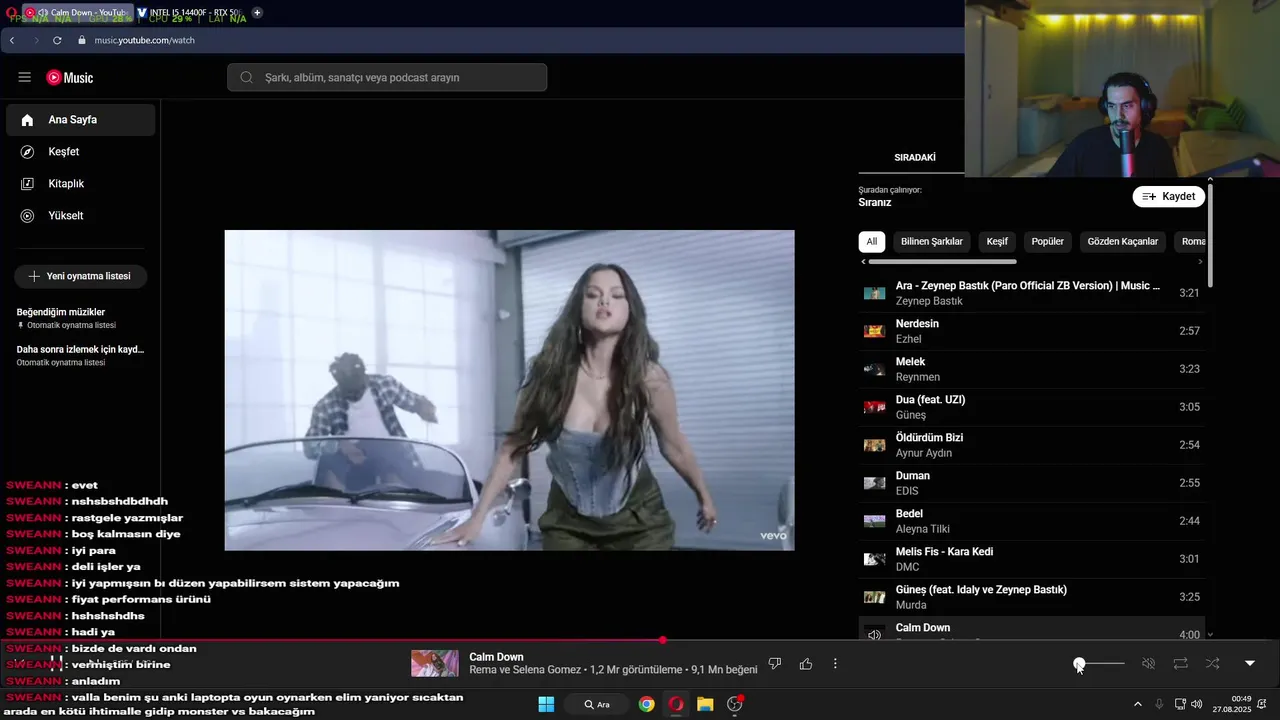Play Bedel by Aleyna Tilki from the queue
Viewport: 1280px width, 720px height.
(1032, 521)
